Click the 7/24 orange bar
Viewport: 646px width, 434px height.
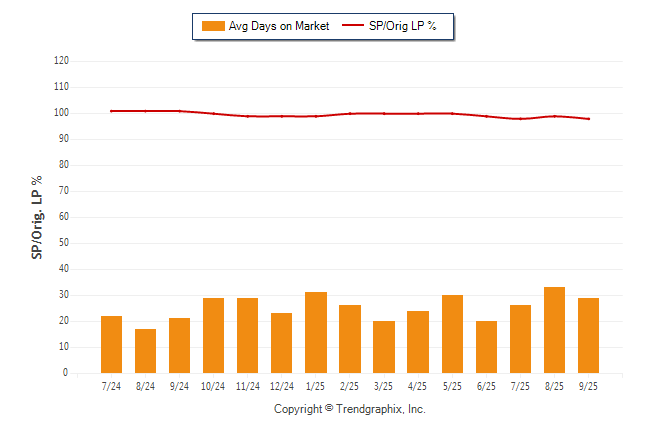click(x=111, y=344)
